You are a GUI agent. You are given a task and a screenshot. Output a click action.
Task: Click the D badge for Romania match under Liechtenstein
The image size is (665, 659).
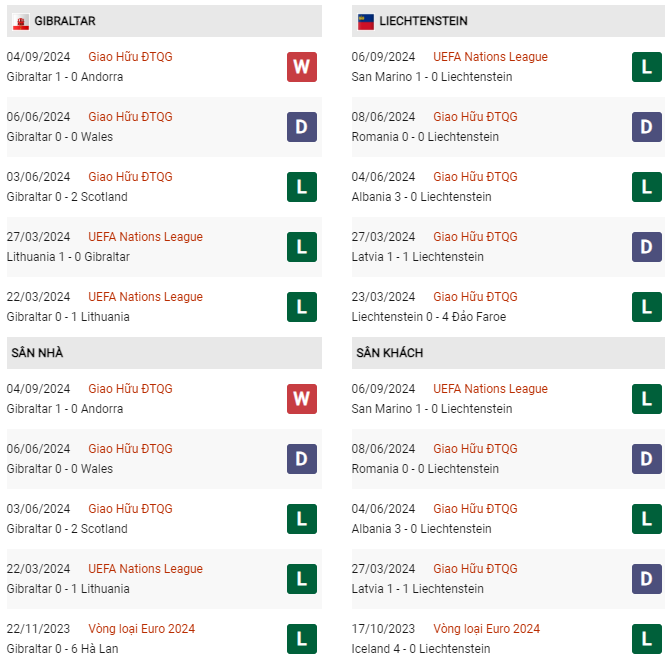(647, 127)
